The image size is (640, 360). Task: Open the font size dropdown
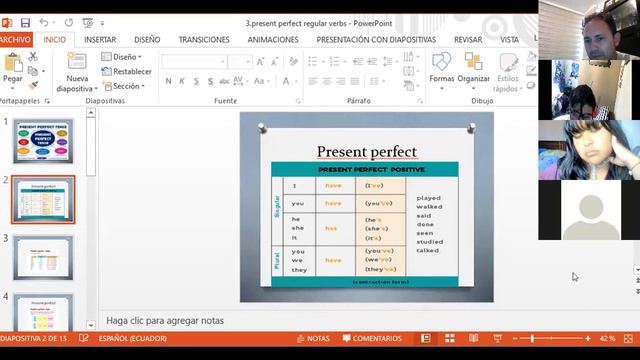pos(248,62)
